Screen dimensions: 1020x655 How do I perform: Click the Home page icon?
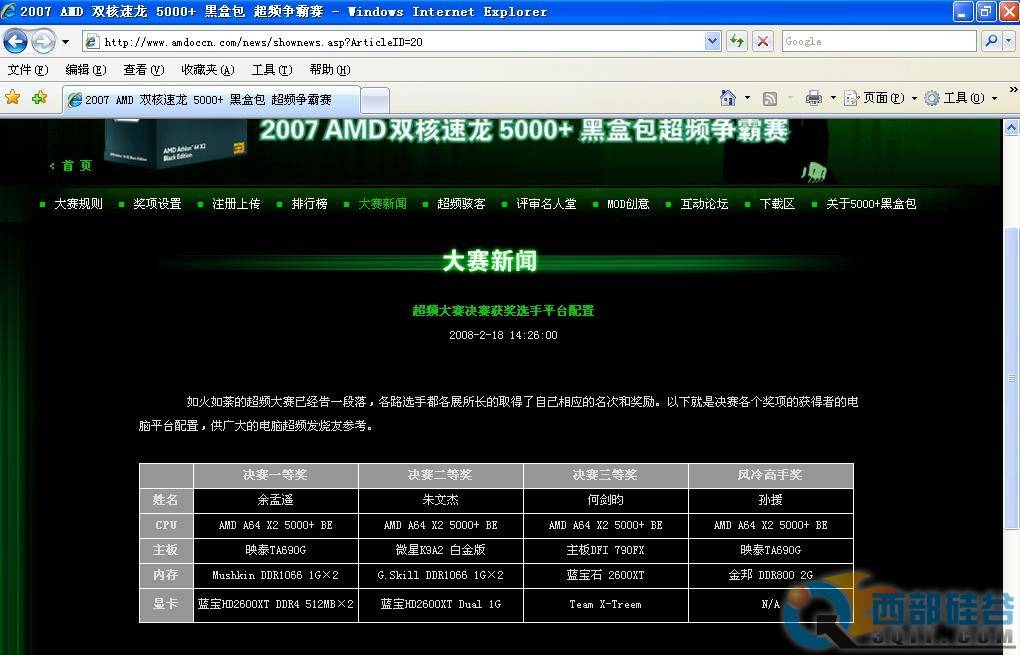pos(728,98)
